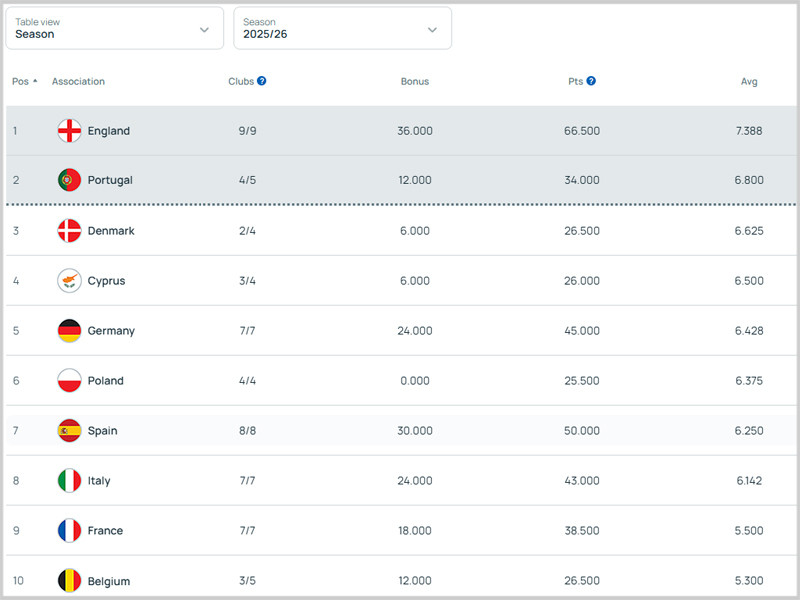
Task: Click the Cyprus flag icon
Action: [69, 281]
